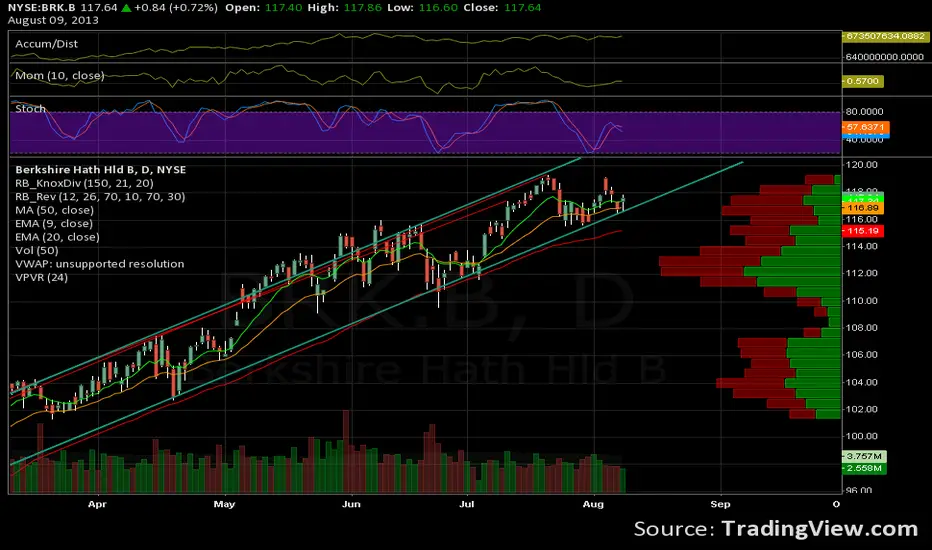Screen dimensions: 932x550
Task: Click the Apr label on time axis
Action: [x=97, y=504]
